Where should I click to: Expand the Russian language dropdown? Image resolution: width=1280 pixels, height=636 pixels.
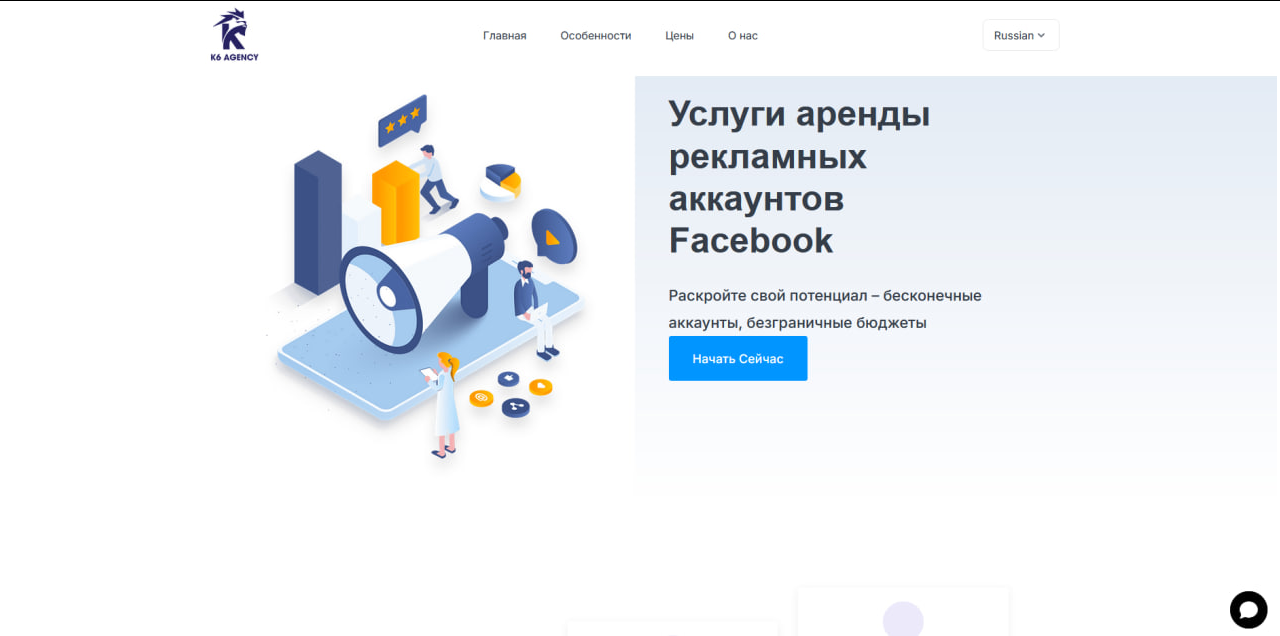point(1020,35)
